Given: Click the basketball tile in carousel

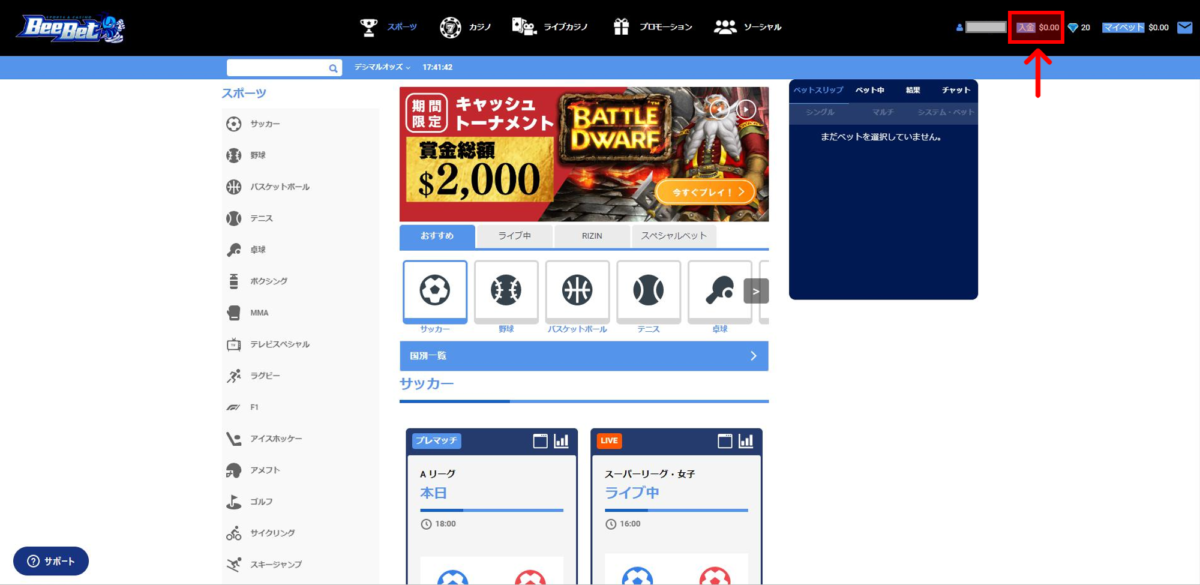Looking at the screenshot, I should tap(577, 292).
